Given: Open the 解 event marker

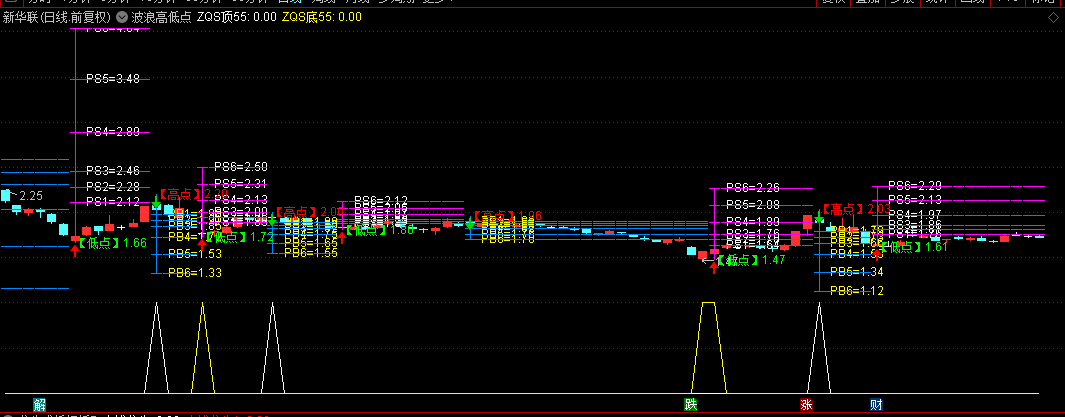Looking at the screenshot, I should tap(39, 405).
